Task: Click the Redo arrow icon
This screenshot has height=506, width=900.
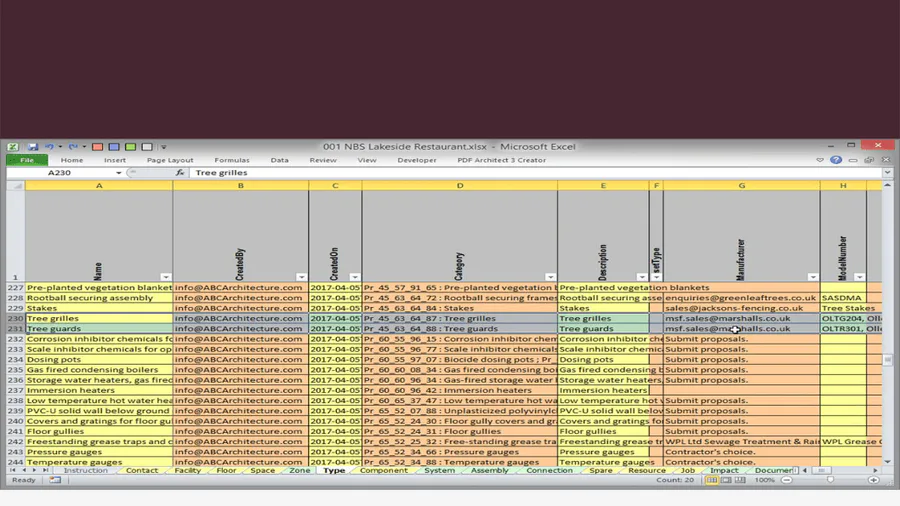Action: [73, 147]
